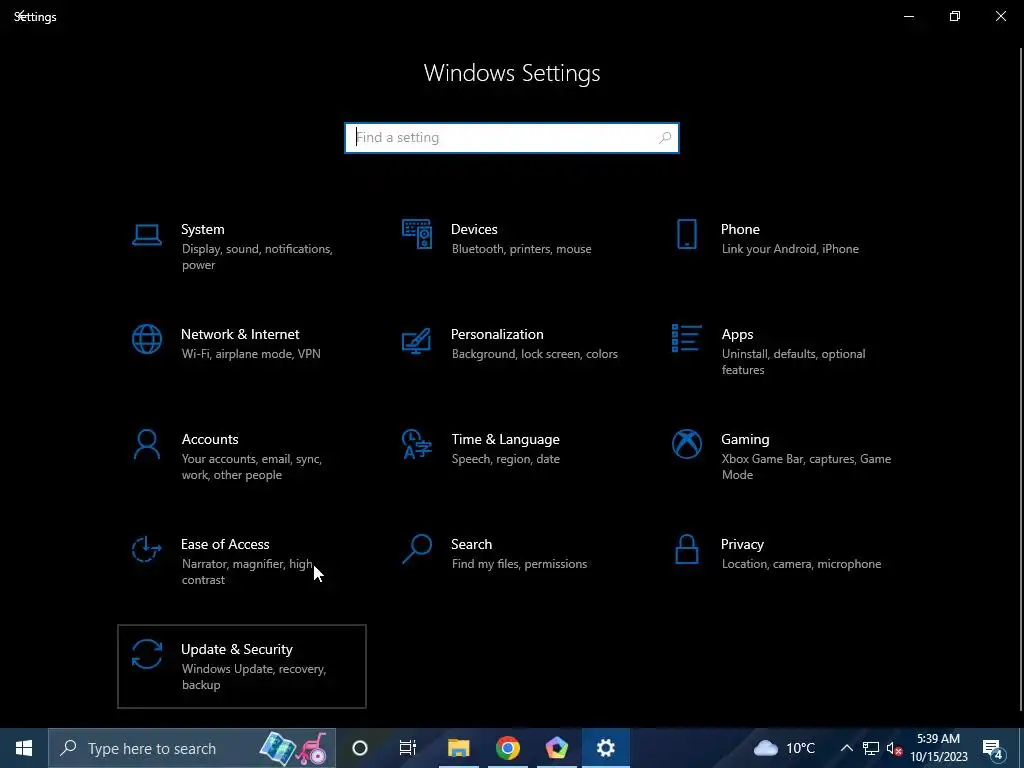1024x768 pixels.
Task: Click 'Bluetooth, printers, mouse' description
Action: [521, 249]
